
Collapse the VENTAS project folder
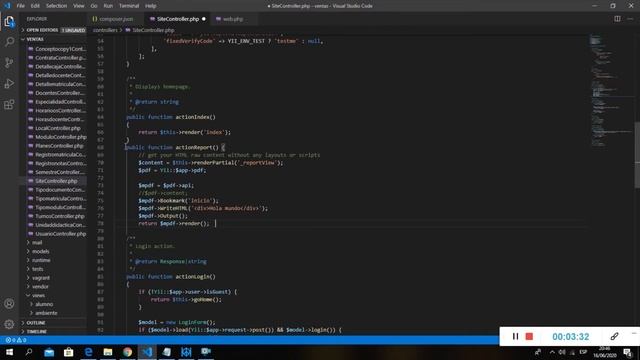[53, 39]
